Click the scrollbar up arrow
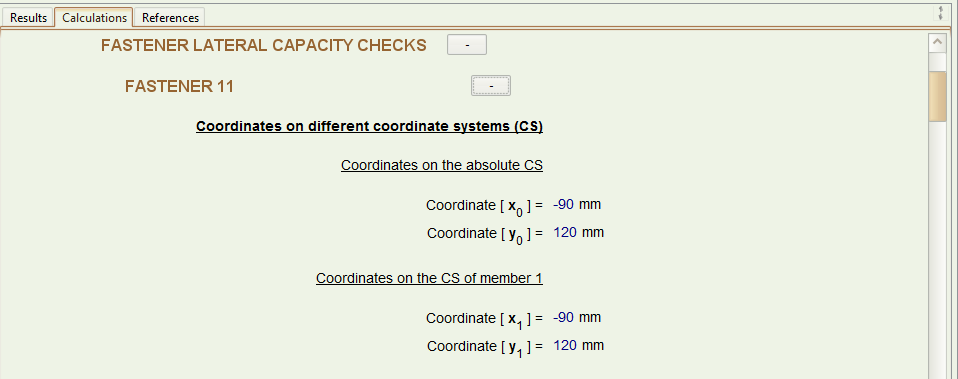 (937, 43)
